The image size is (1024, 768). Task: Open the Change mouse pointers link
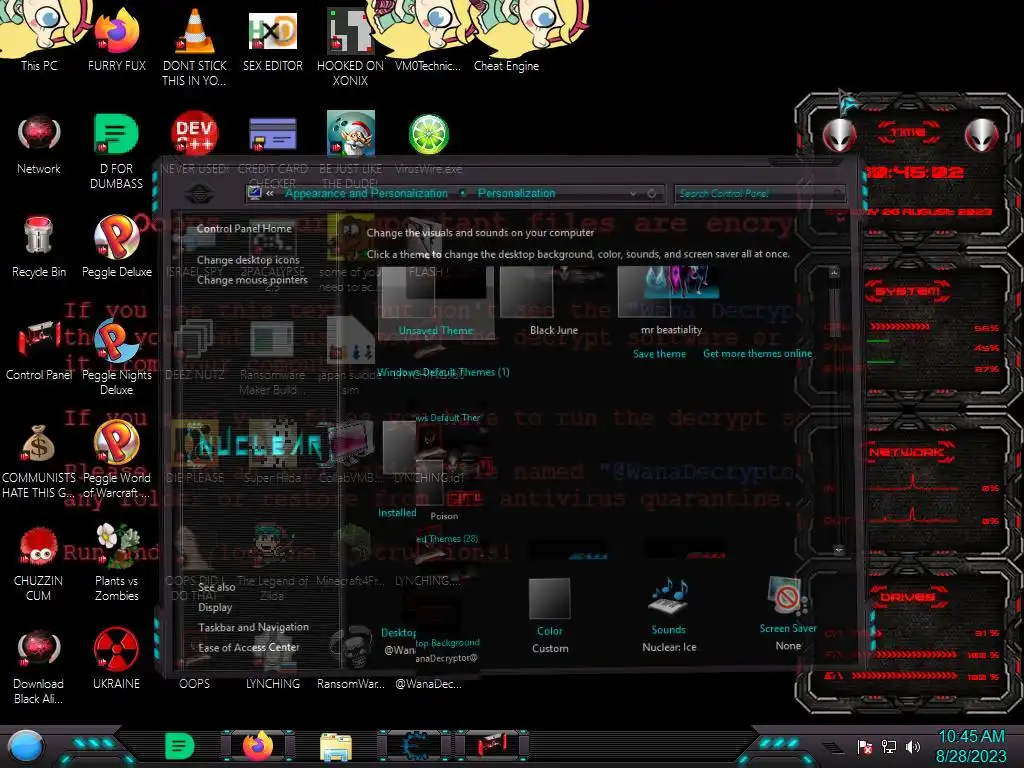252,280
